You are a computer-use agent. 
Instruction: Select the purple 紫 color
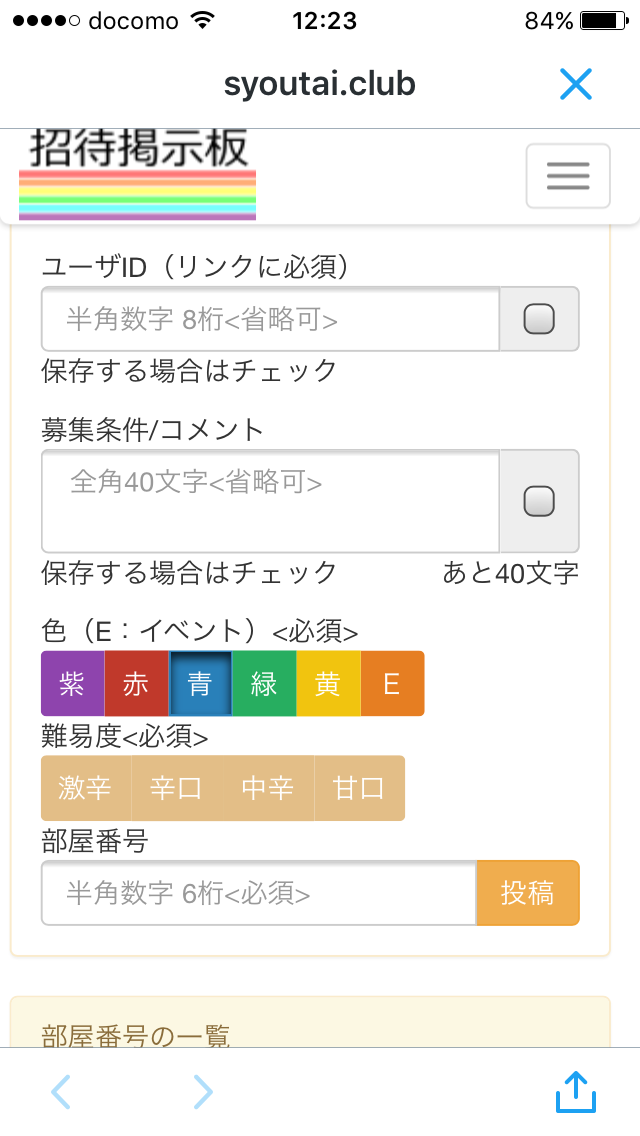pyautogui.click(x=72, y=684)
